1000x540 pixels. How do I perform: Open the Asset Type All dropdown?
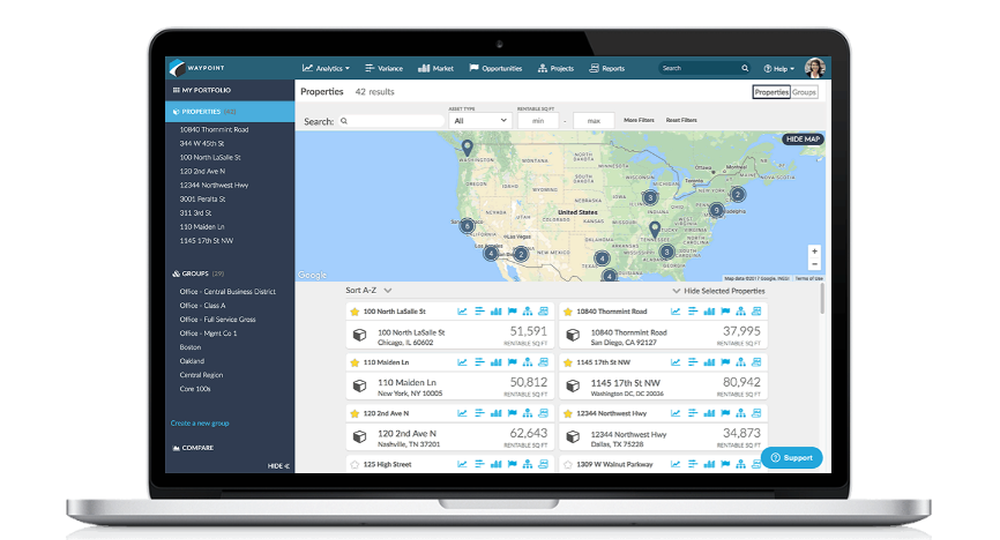[480, 120]
